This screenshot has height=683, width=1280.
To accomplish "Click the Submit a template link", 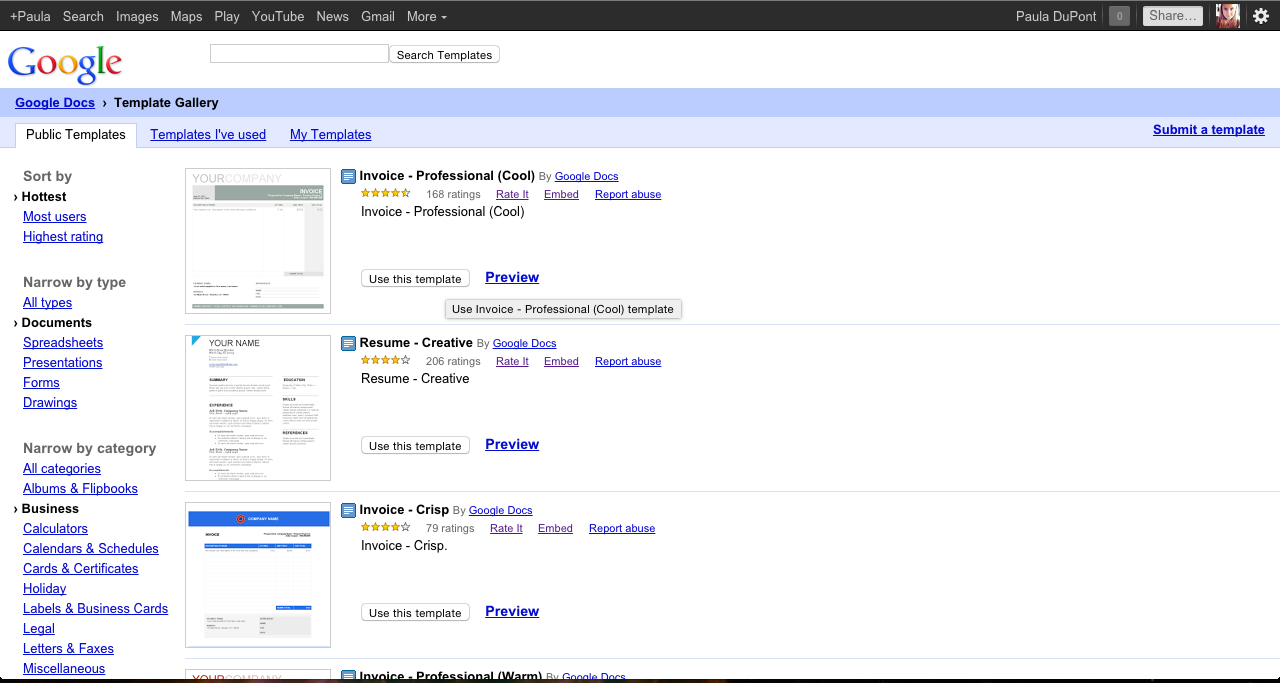I will click(1208, 130).
